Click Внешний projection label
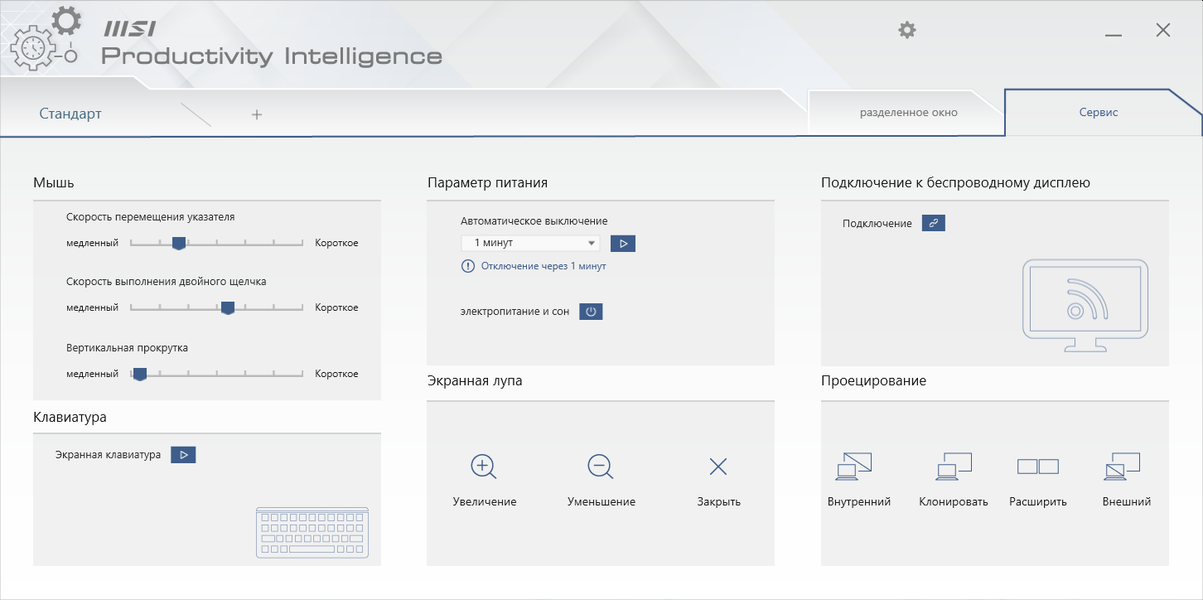 (1126, 502)
